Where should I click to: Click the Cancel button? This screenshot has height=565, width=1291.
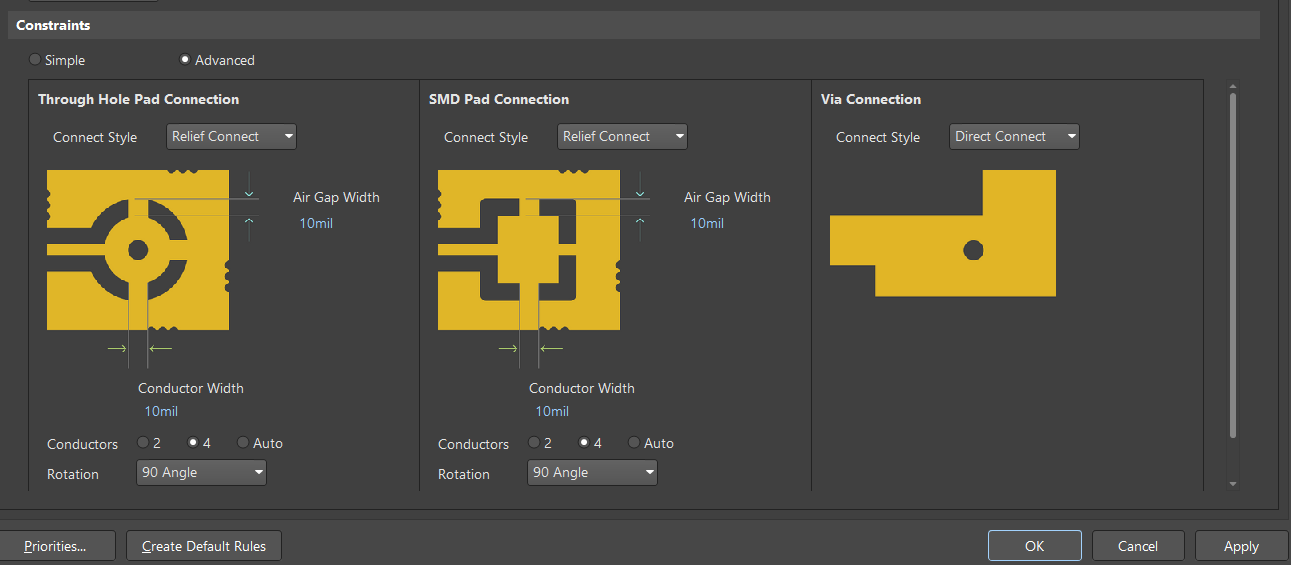click(x=1138, y=546)
